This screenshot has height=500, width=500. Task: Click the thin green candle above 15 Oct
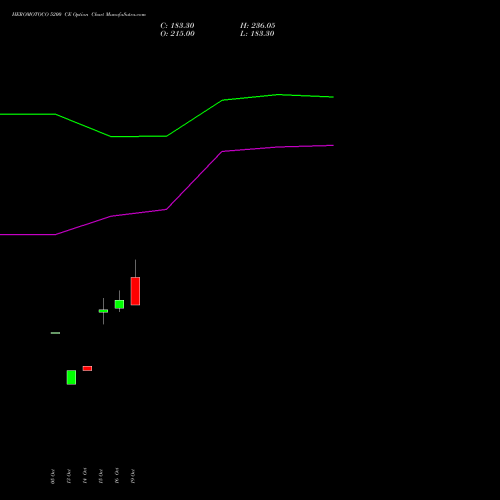(103, 311)
